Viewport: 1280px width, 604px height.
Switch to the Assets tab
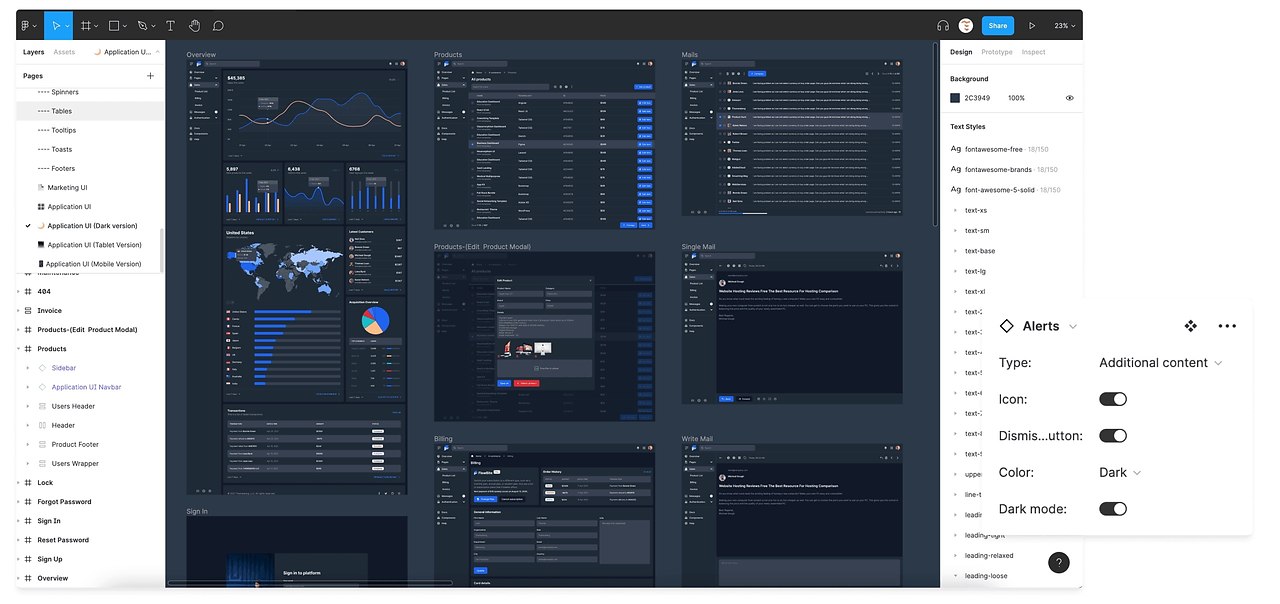point(64,52)
